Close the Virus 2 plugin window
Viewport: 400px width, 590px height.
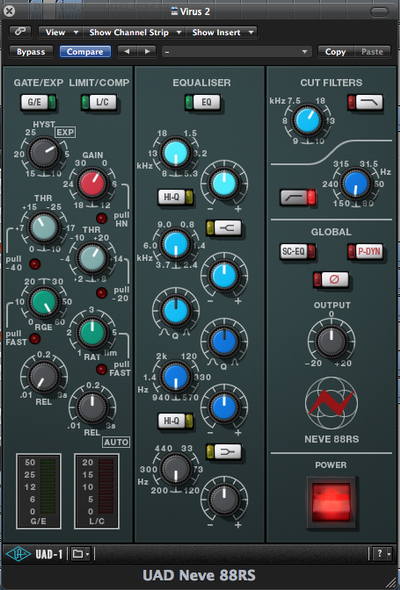click(9, 11)
